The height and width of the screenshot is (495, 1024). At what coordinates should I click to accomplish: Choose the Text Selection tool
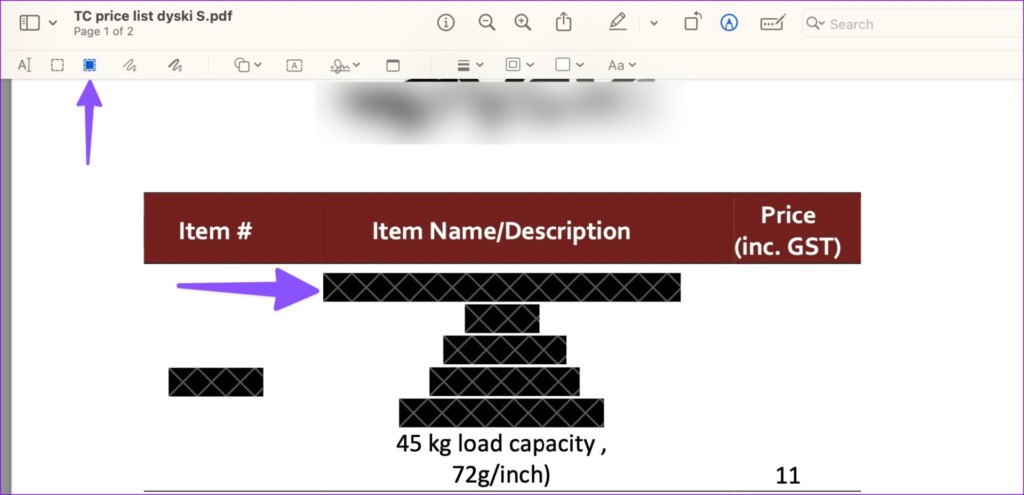(x=25, y=65)
